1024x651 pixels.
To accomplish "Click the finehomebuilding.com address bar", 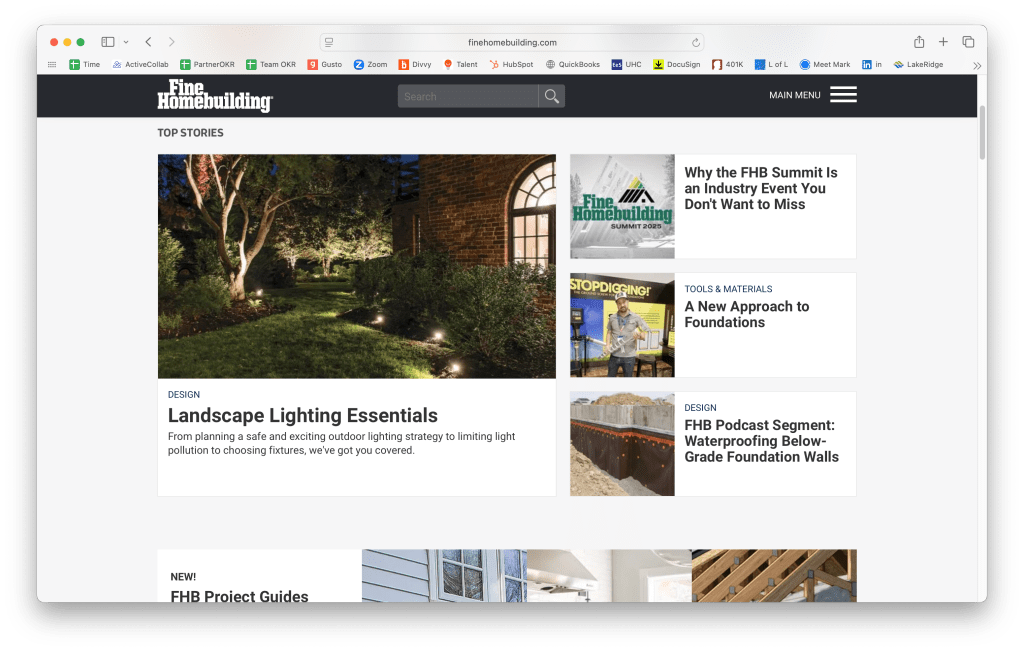I will [x=512, y=42].
